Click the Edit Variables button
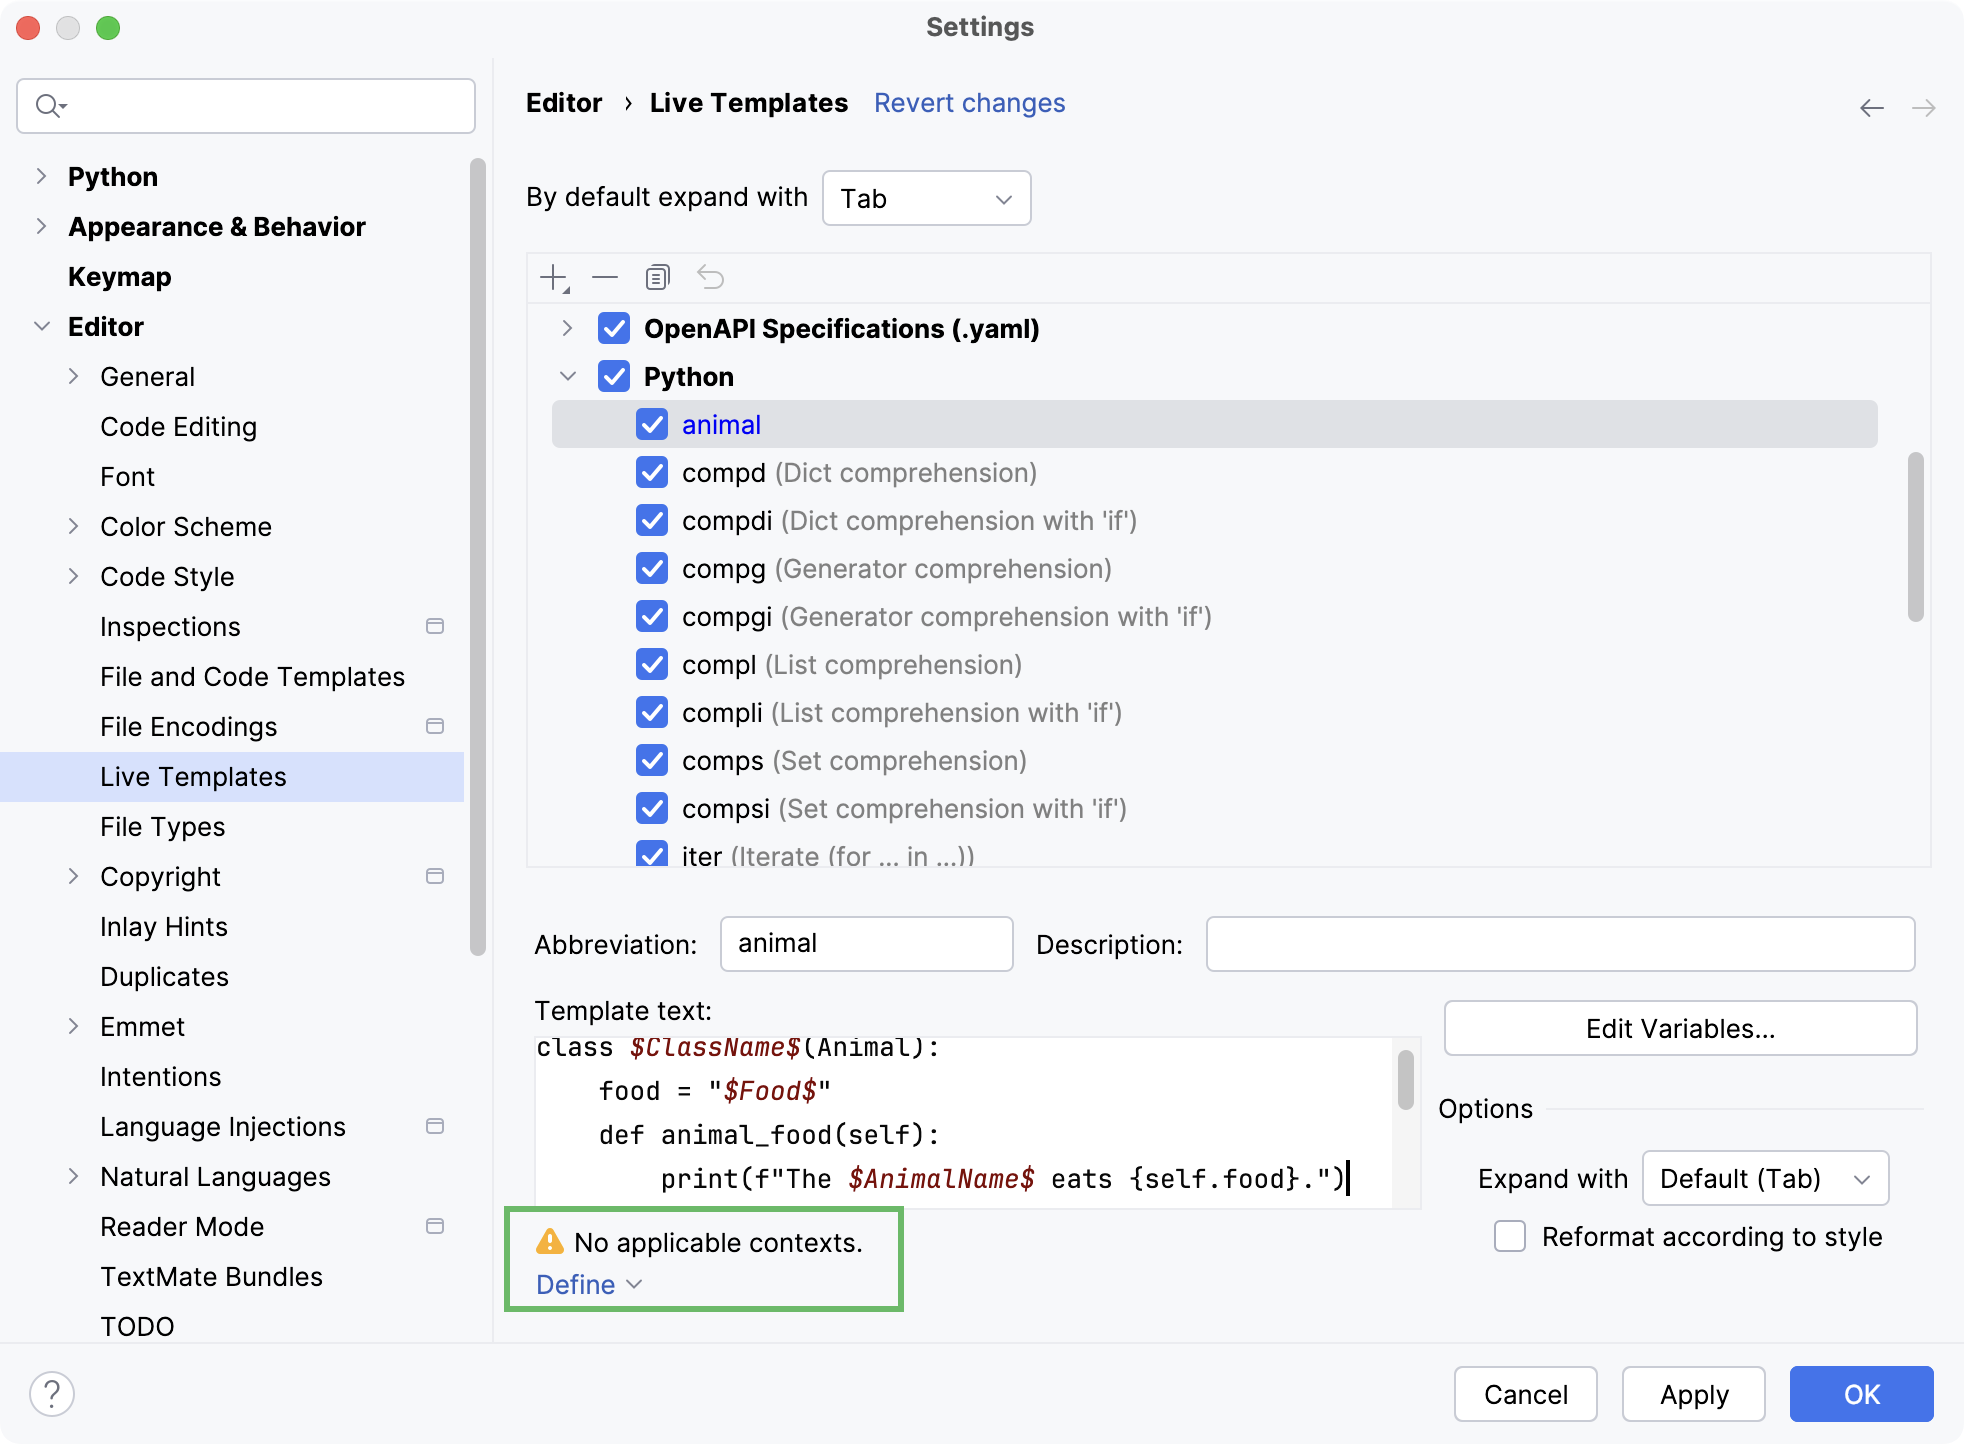 [1680, 1028]
